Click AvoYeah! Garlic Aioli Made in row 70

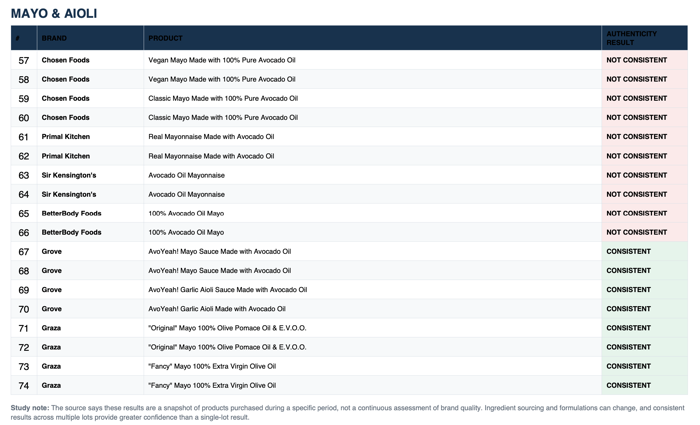tap(217, 309)
